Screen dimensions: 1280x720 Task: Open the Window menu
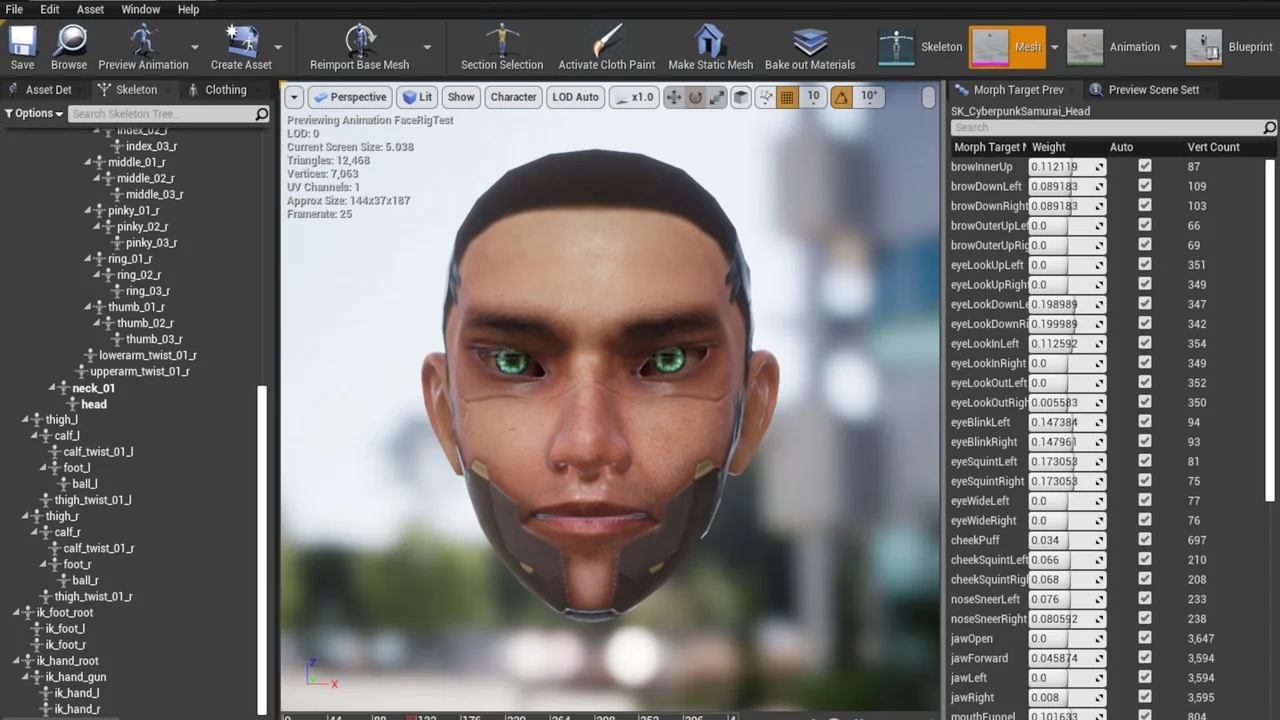tap(140, 9)
